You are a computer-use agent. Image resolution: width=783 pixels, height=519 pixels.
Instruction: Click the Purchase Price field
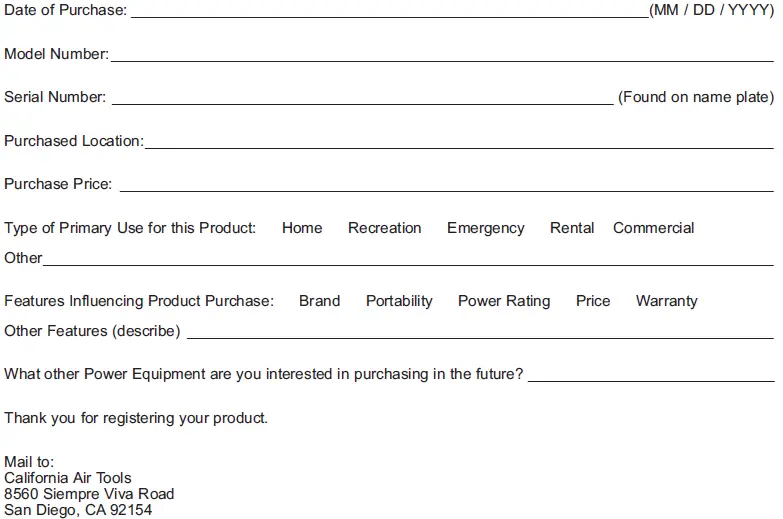point(446,184)
